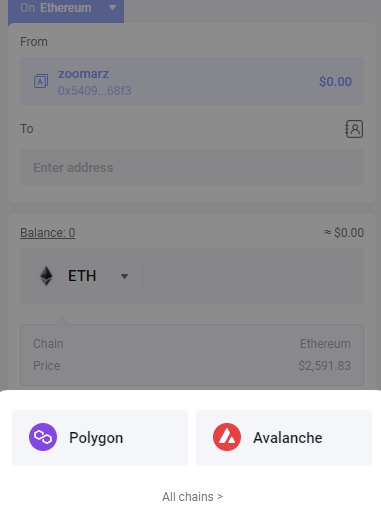
Task: Open the ETH token selector arrow
Action: 124,276
